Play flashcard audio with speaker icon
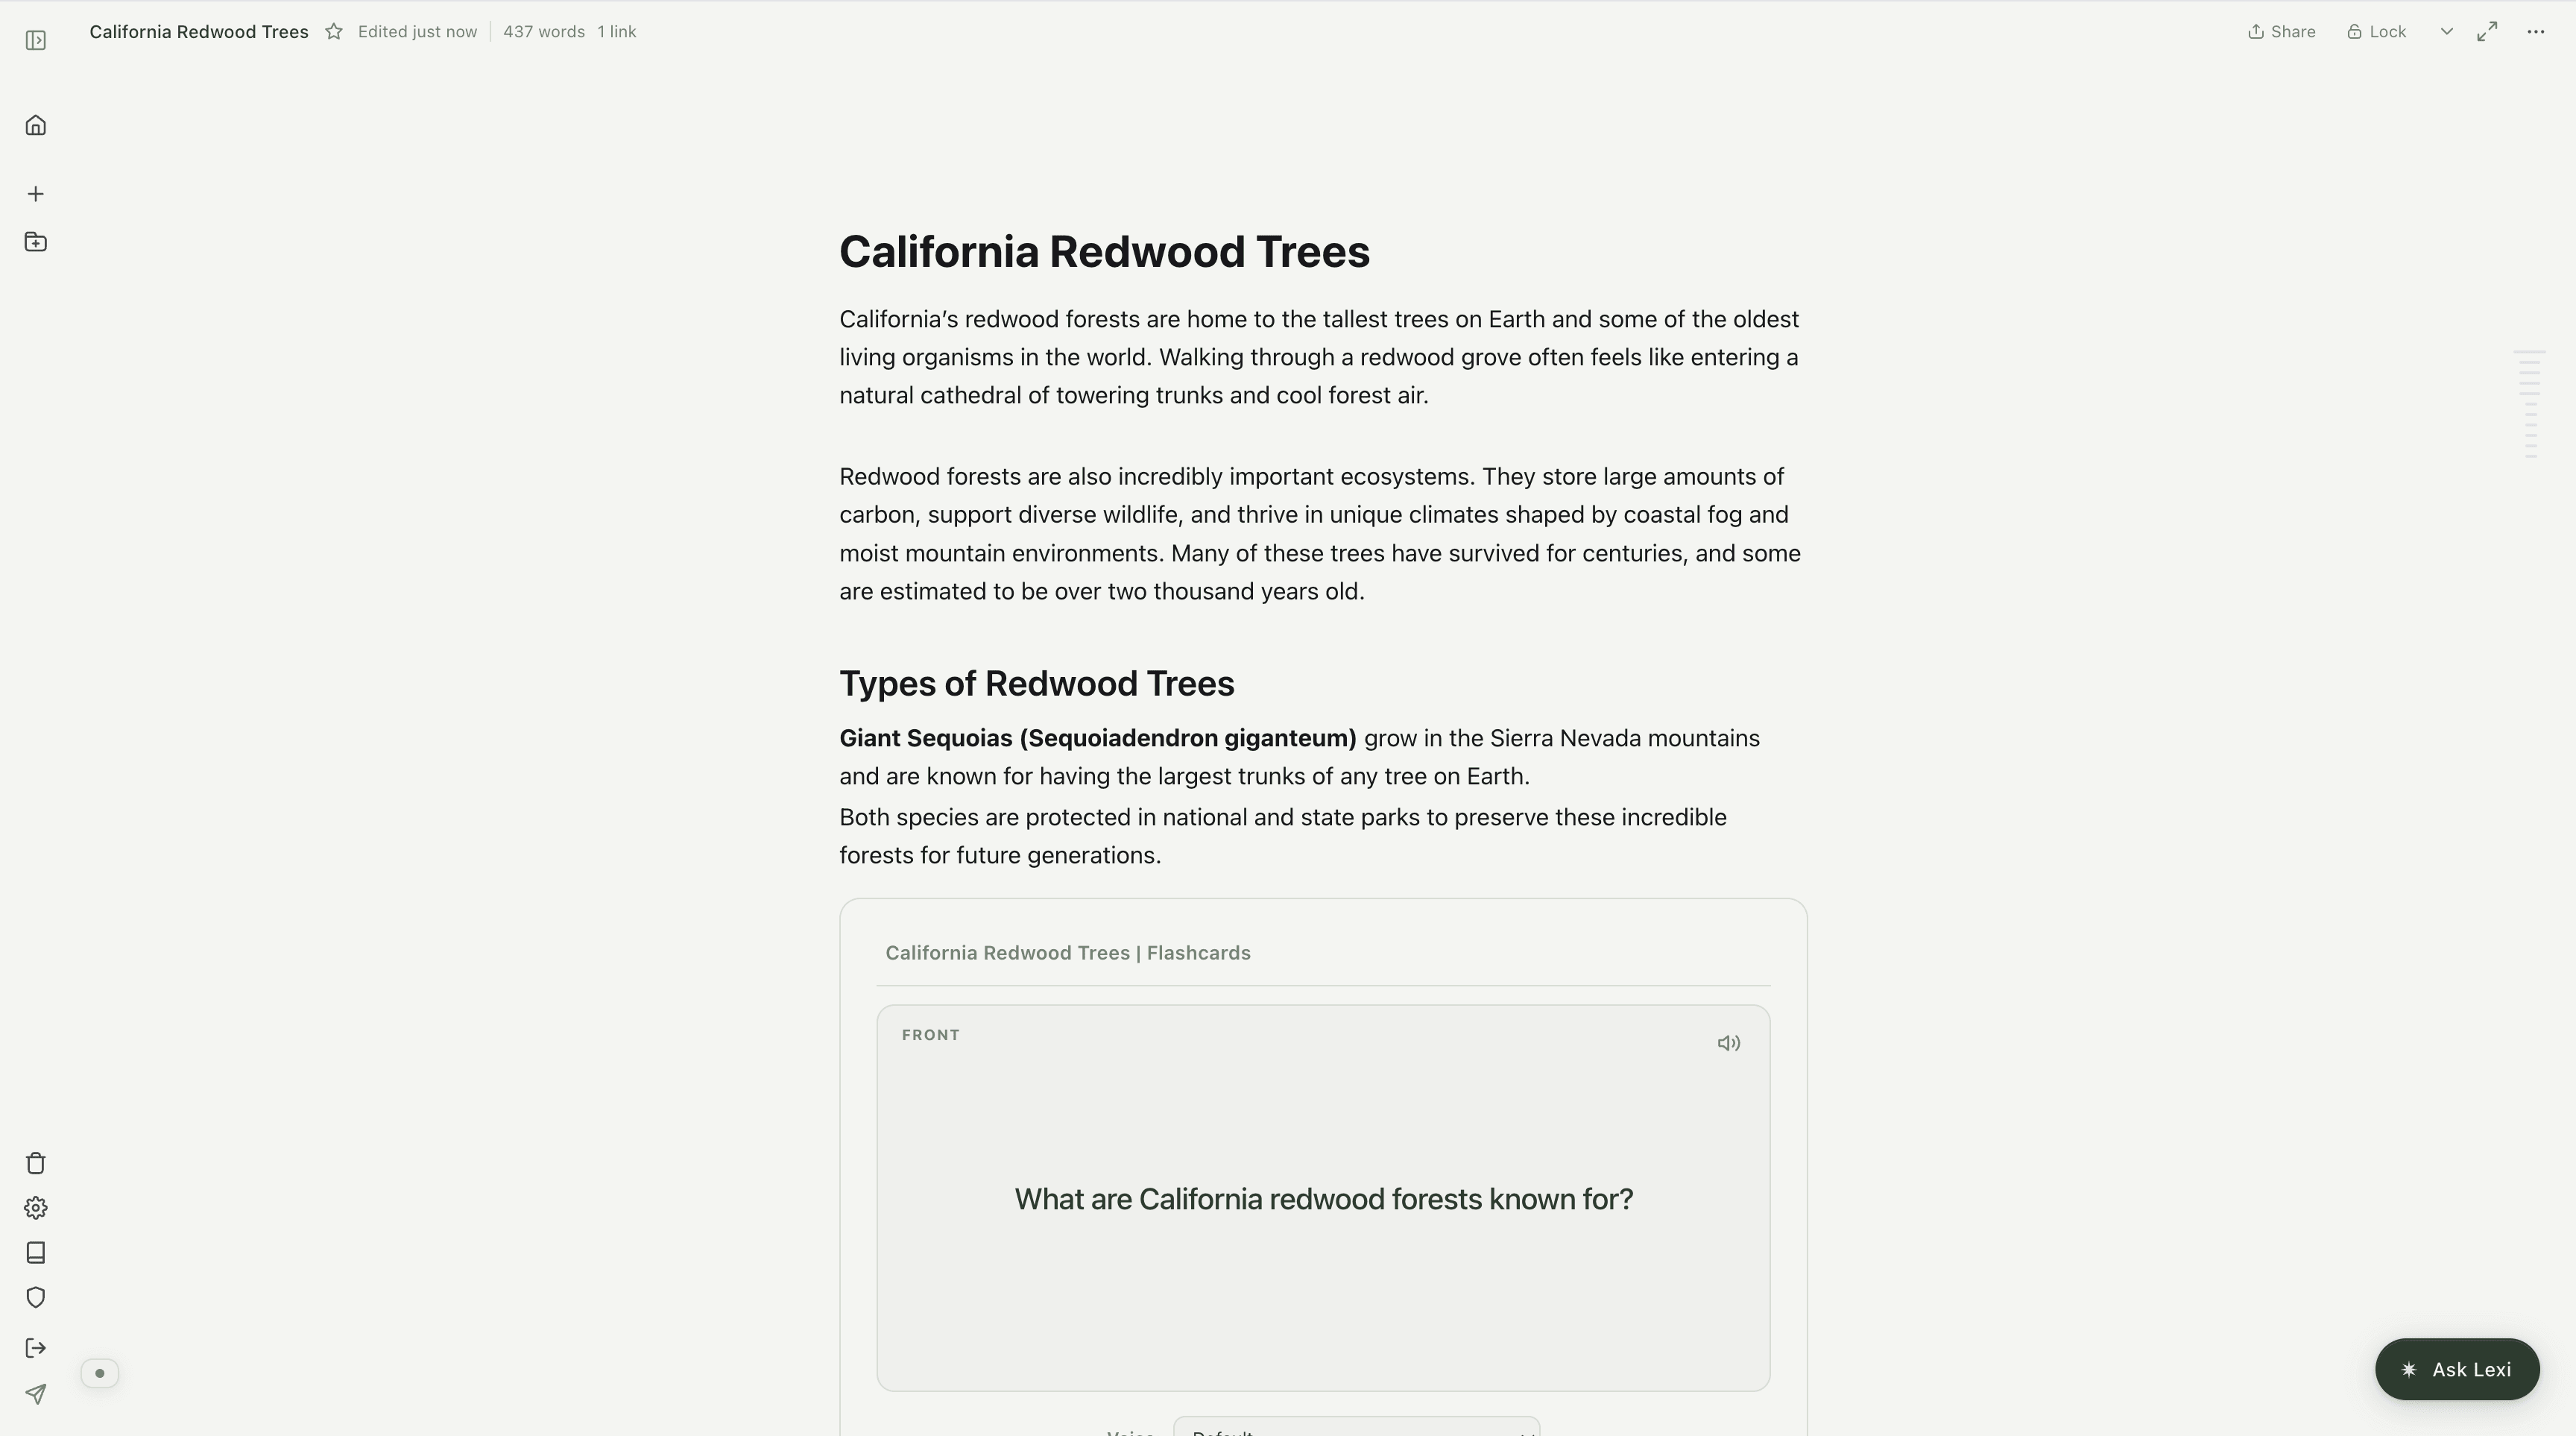Image resolution: width=2576 pixels, height=1436 pixels. 1728,1043
